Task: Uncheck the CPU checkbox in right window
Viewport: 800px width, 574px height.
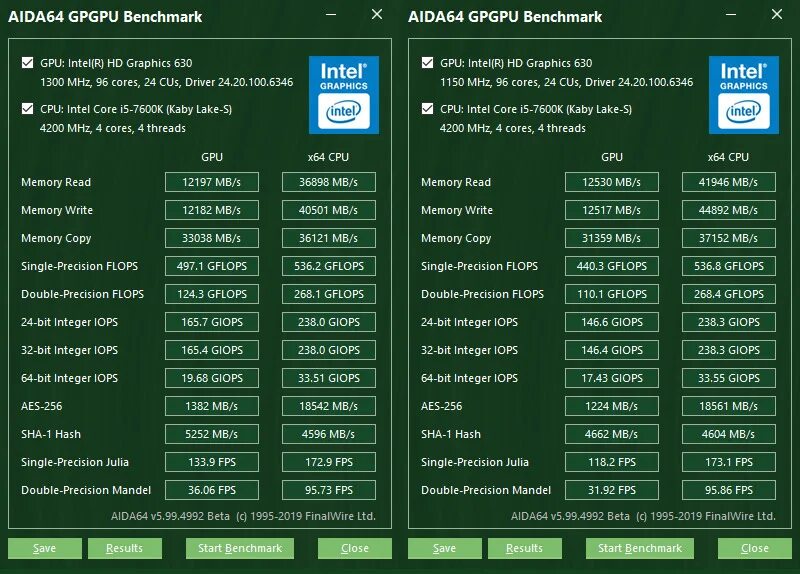Action: [428, 109]
